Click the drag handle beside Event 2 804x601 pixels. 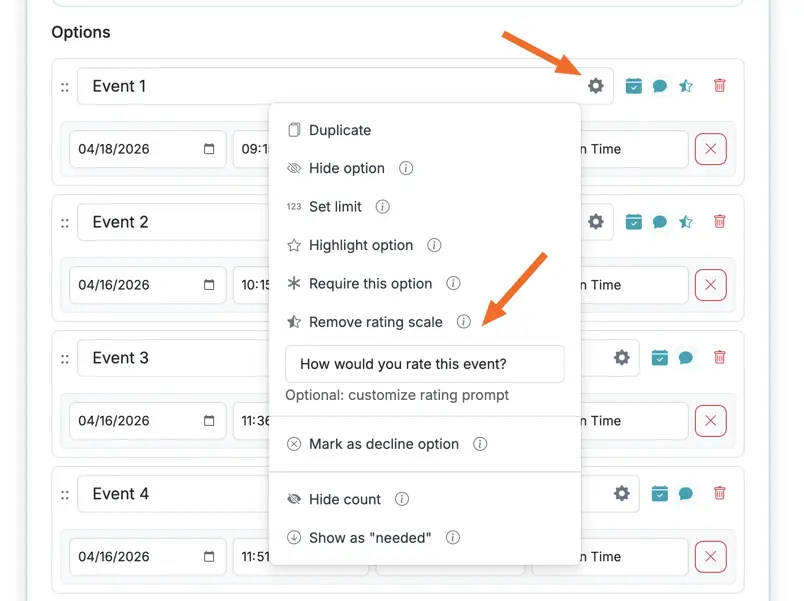(65, 223)
